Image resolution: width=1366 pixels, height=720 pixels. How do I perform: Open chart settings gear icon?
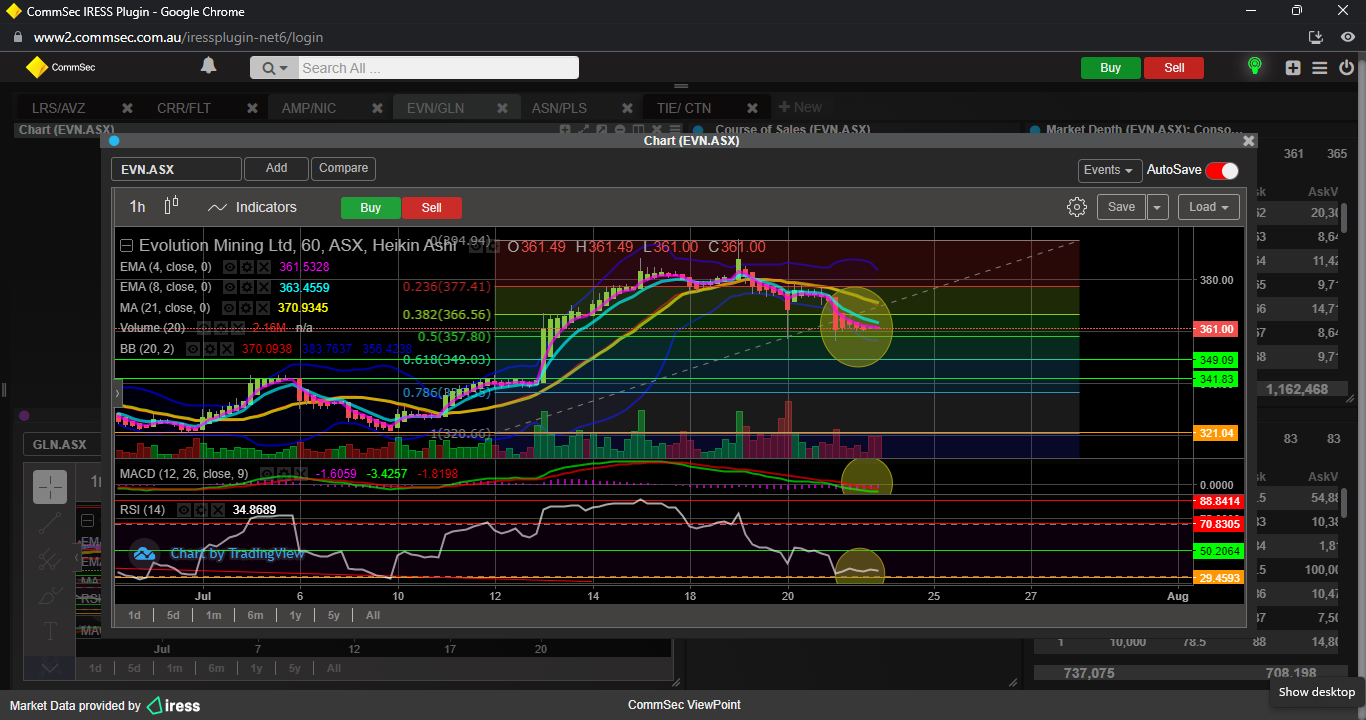coord(1077,207)
